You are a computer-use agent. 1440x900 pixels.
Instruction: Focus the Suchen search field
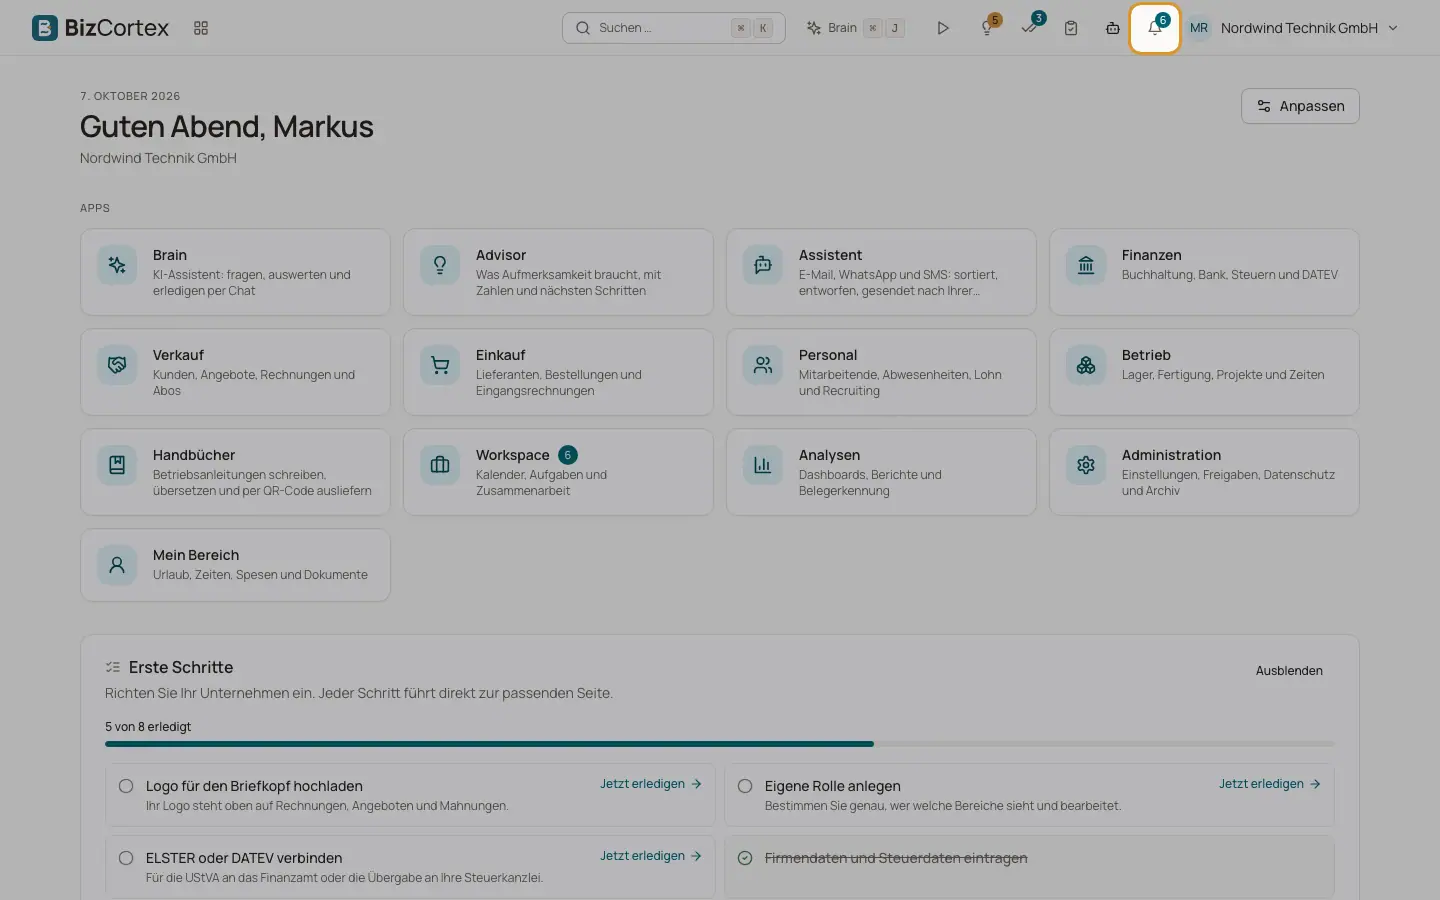[673, 28]
